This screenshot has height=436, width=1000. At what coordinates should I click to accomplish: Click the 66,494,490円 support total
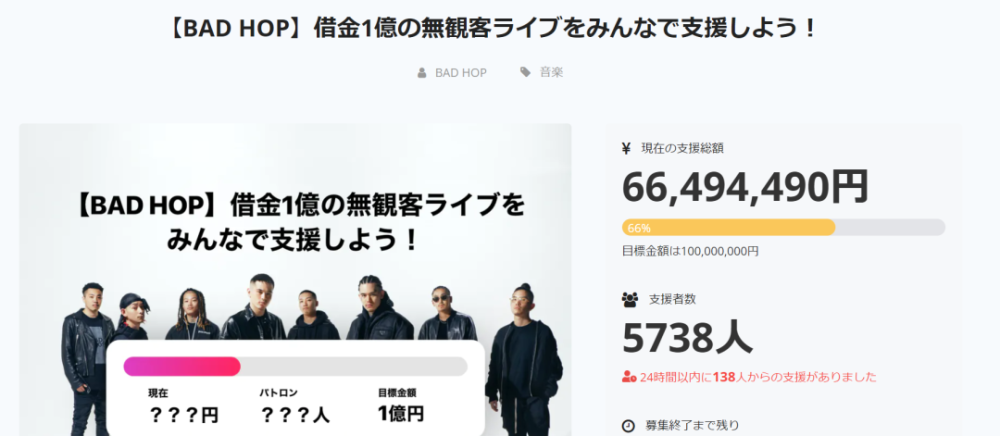point(745,187)
